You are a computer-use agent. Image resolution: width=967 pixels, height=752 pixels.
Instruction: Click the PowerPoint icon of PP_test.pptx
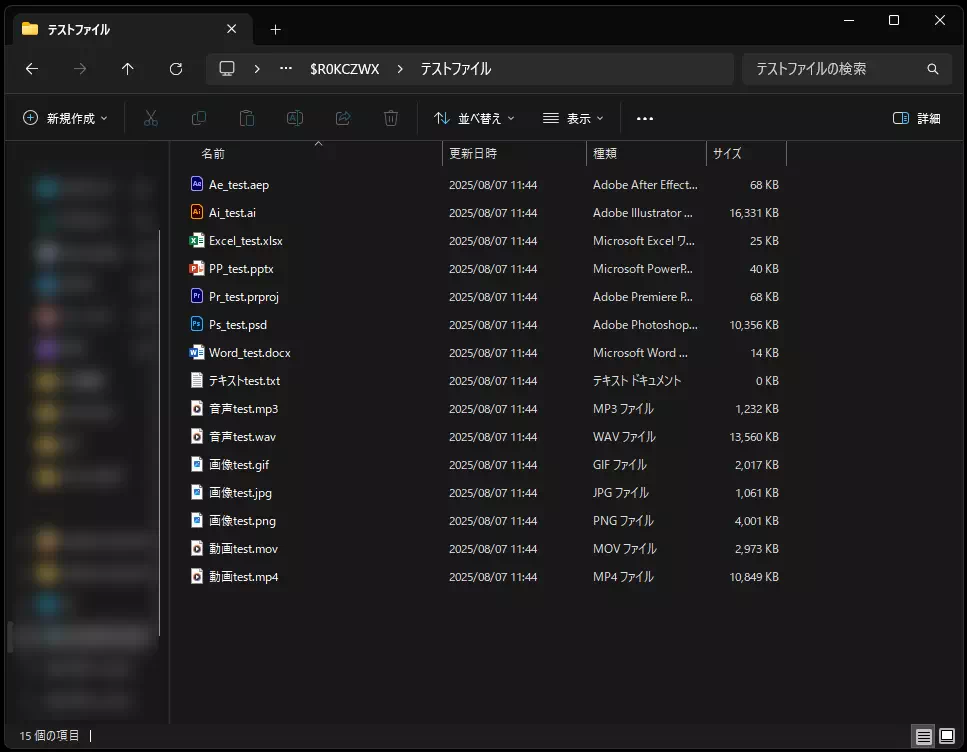(x=197, y=268)
